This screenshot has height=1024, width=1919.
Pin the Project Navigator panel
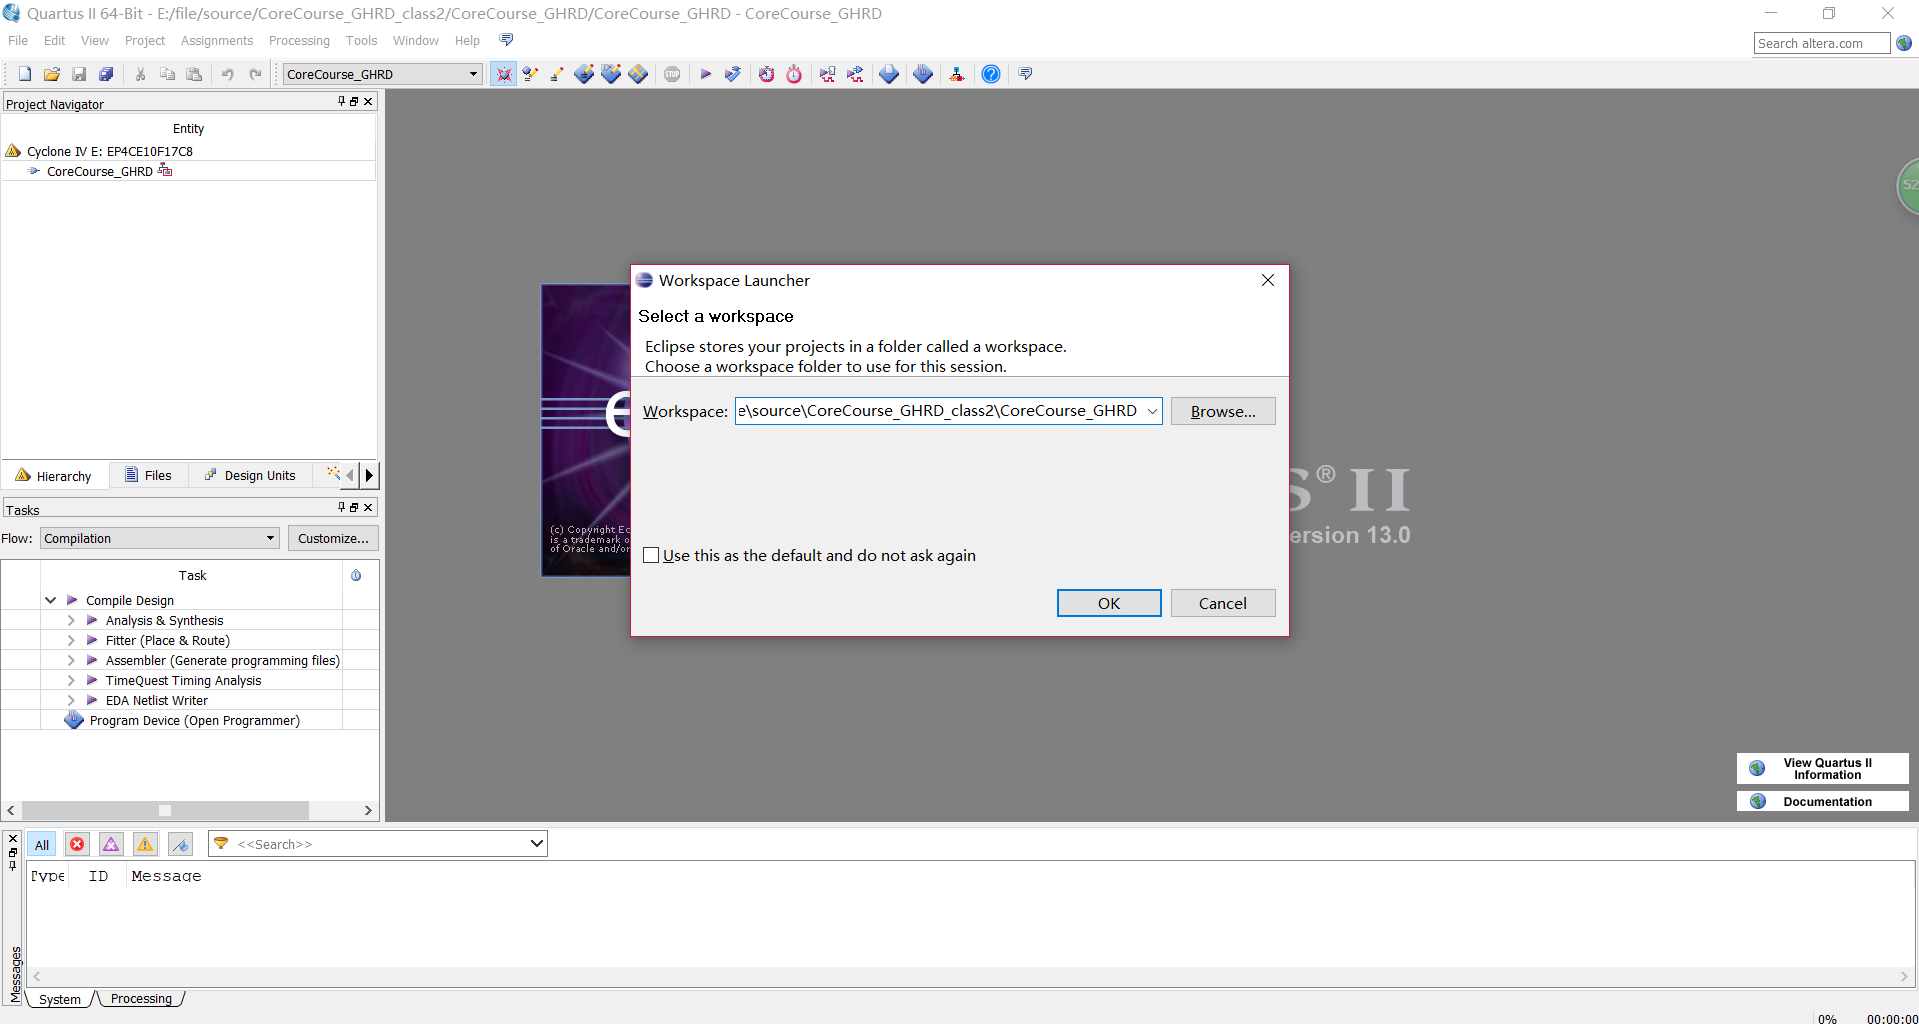point(341,101)
